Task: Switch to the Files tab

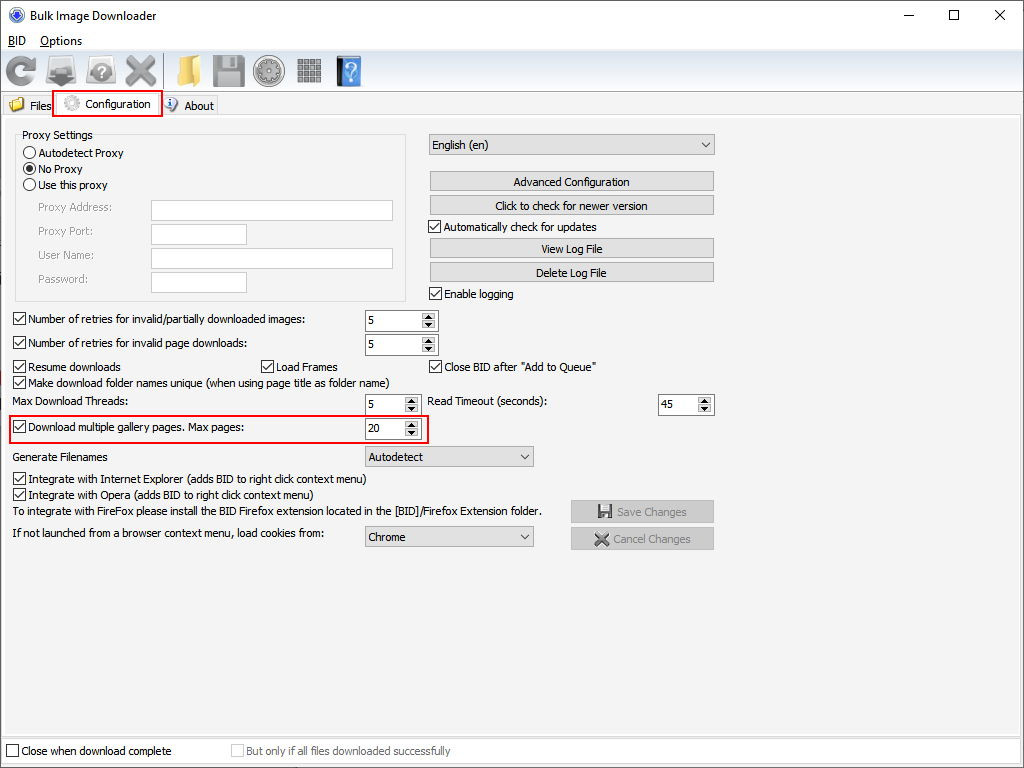Action: tap(29, 105)
